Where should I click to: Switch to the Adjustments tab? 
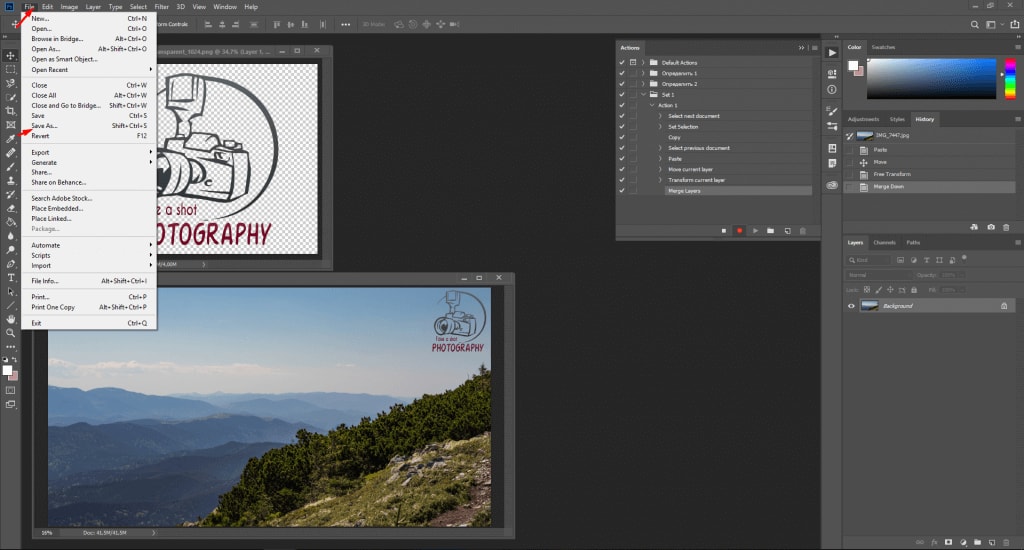point(863,119)
